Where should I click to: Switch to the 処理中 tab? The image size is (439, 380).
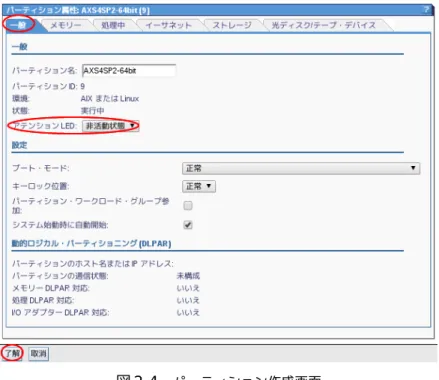[x=113, y=25]
